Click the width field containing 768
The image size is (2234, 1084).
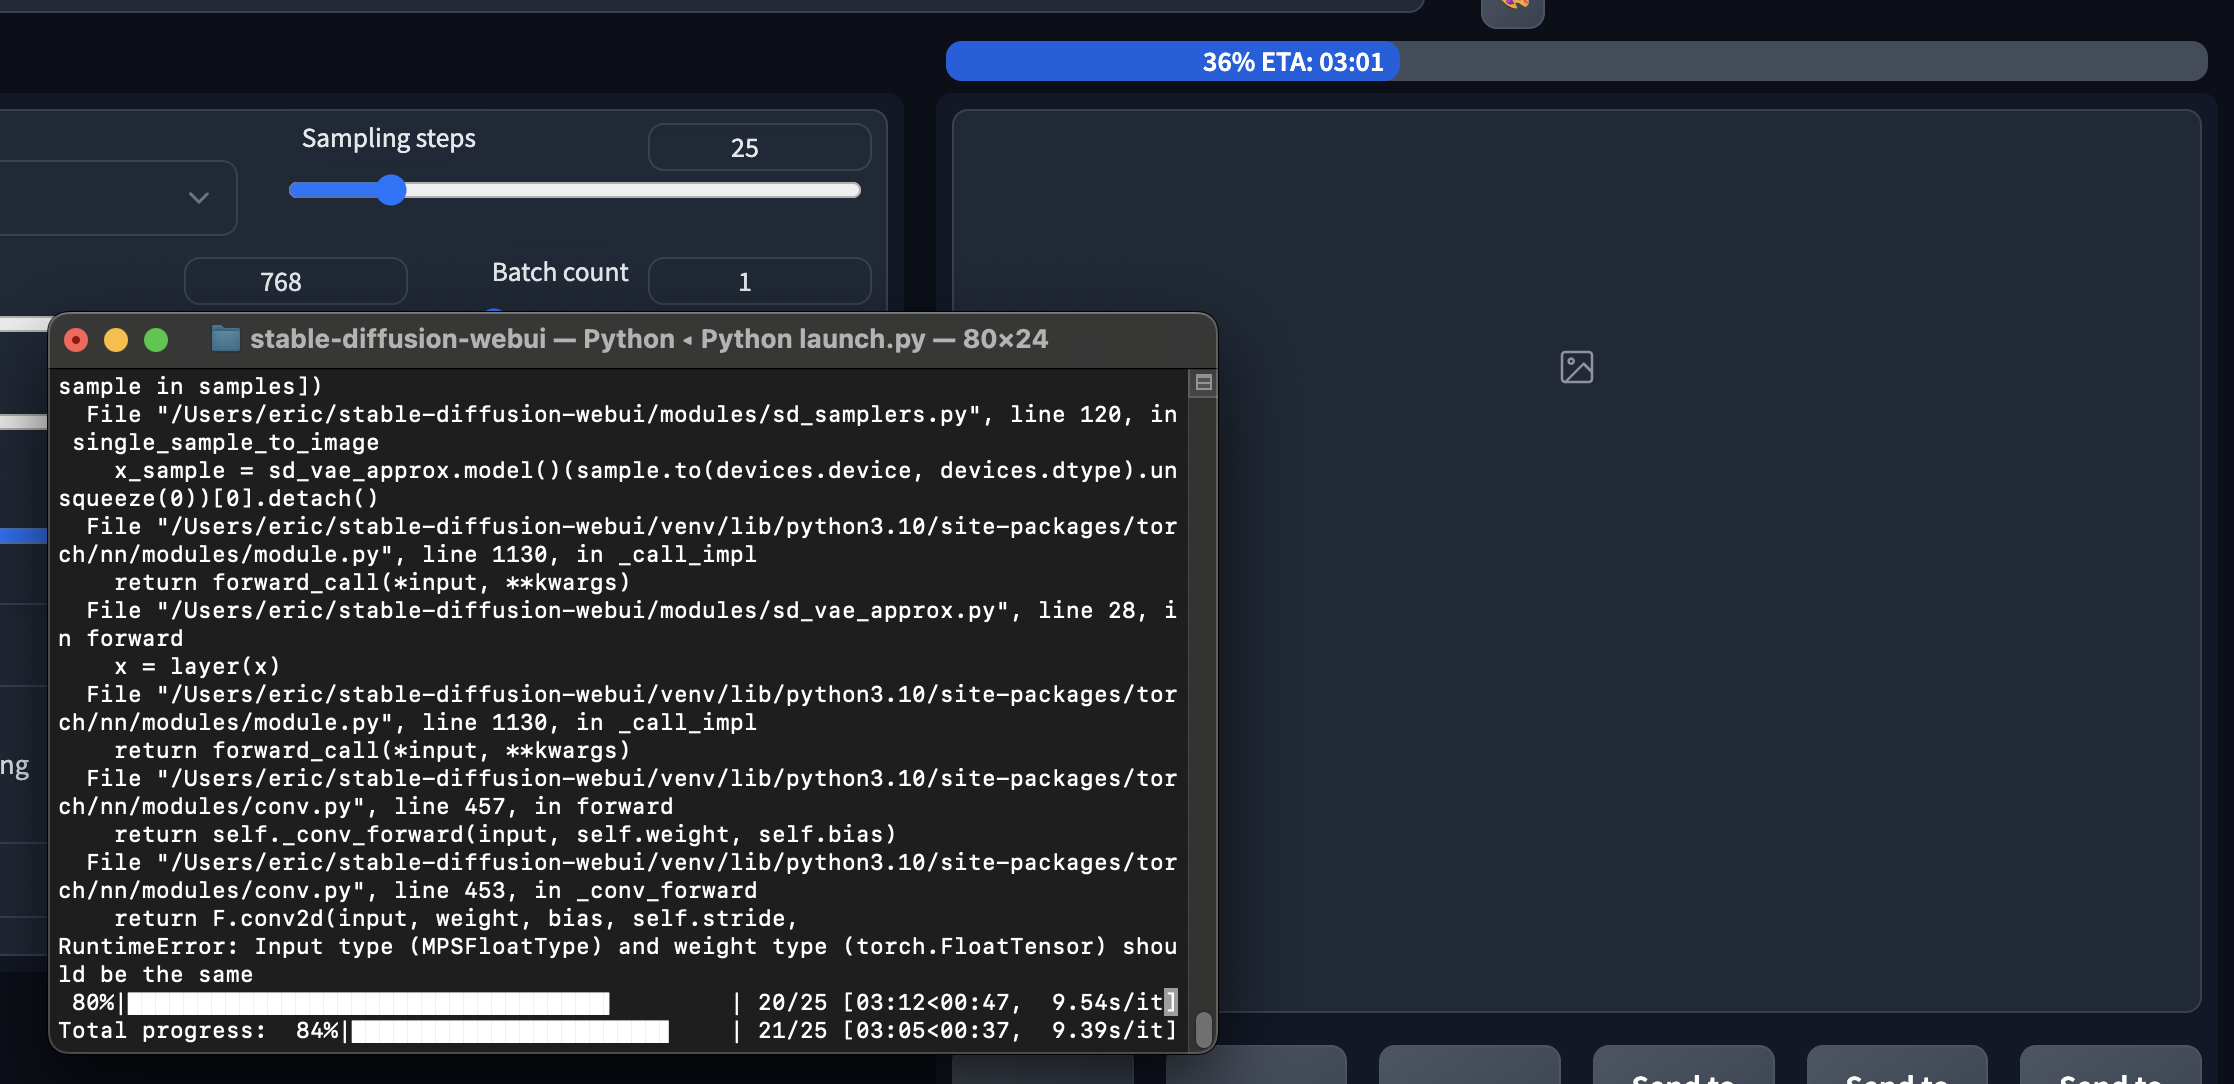click(294, 281)
